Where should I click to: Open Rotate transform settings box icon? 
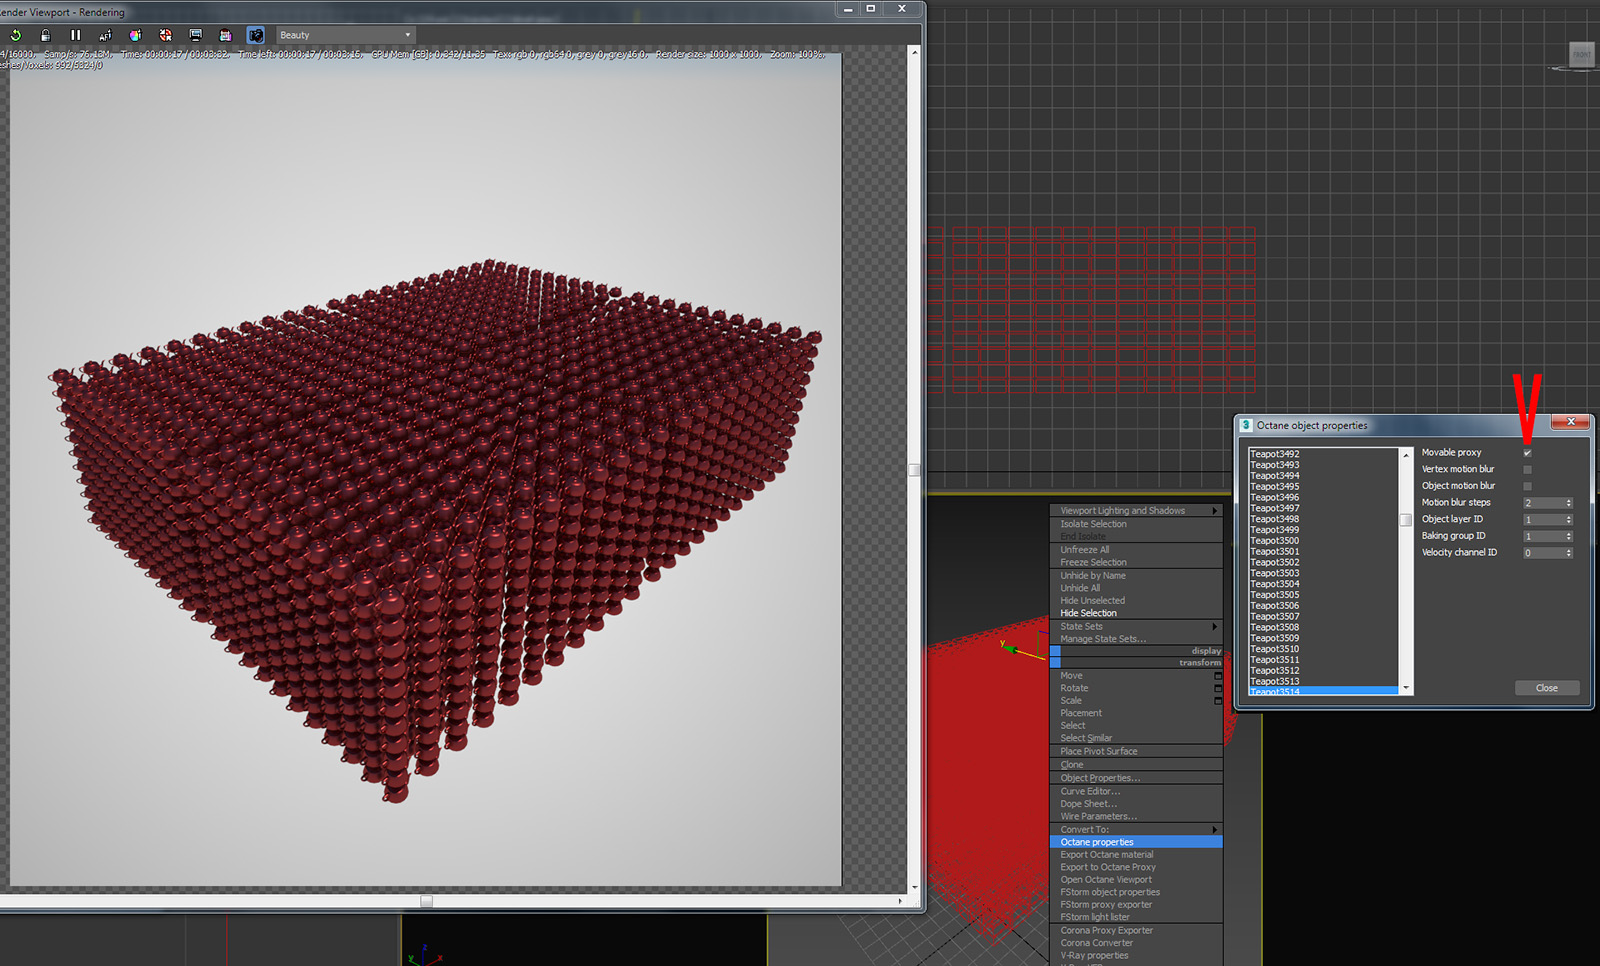pyautogui.click(x=1218, y=688)
